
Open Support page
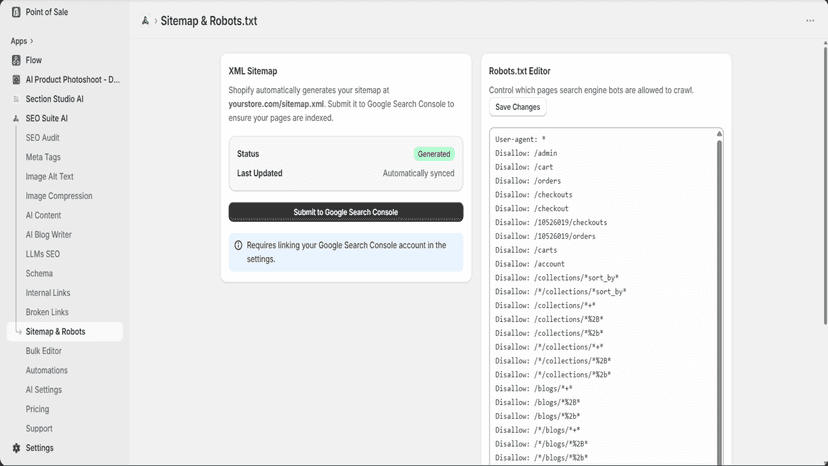tap(39, 428)
